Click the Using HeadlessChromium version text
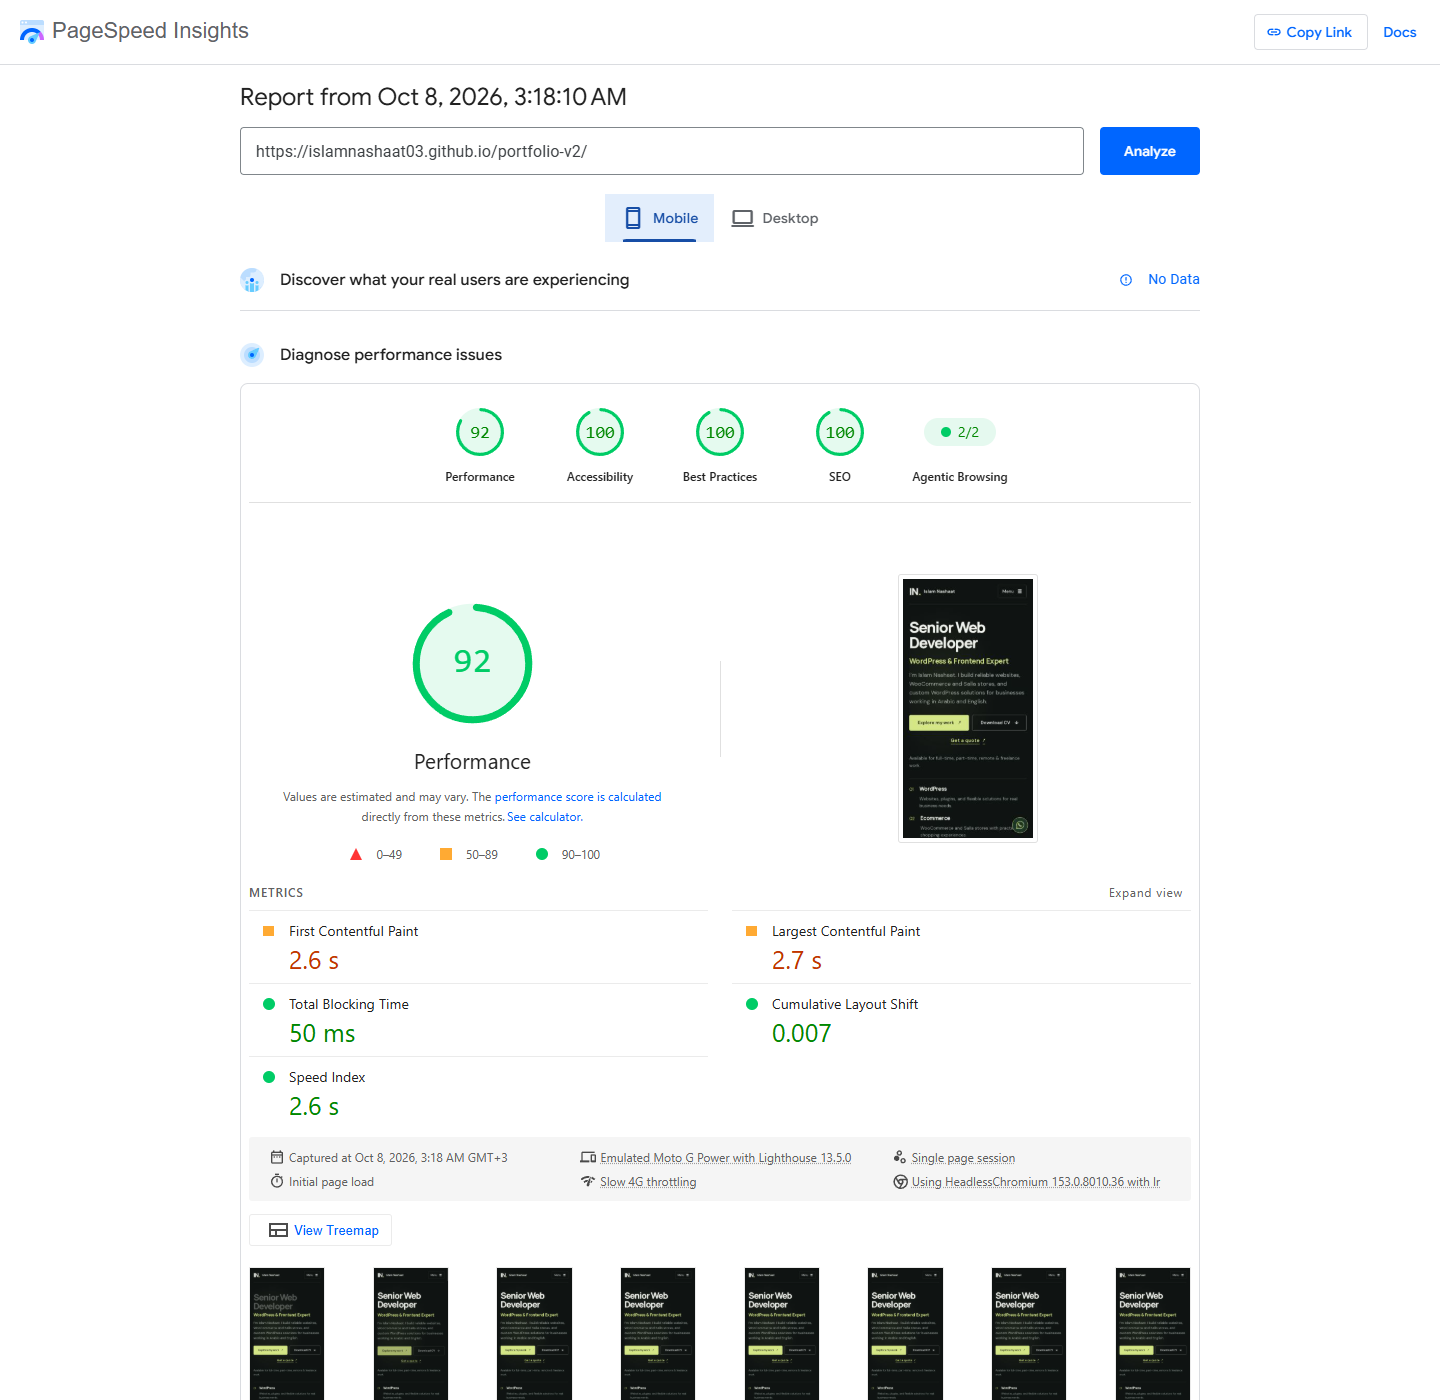This screenshot has width=1440, height=1400. tap(1036, 1182)
